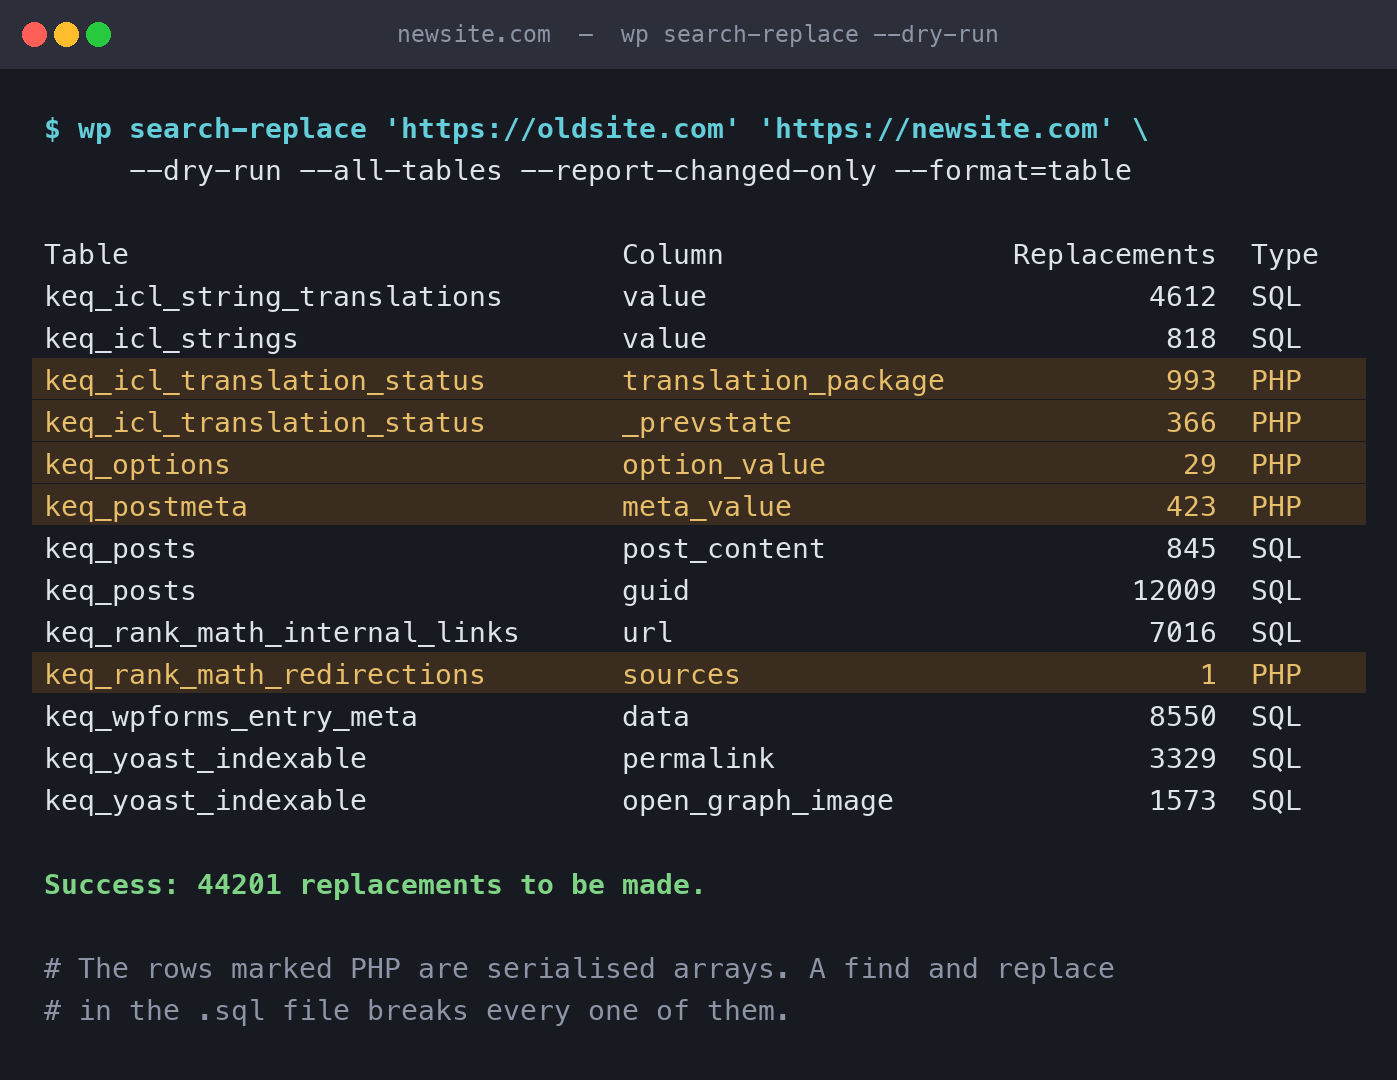Screen dimensions: 1397x1080
Task: Click the 'option_value' column cell
Action: tap(724, 465)
